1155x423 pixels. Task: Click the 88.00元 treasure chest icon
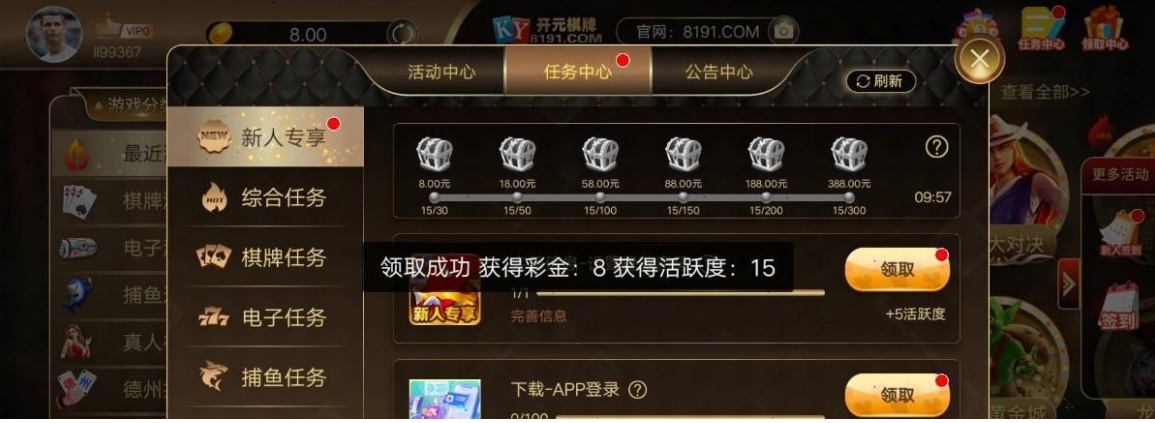683,154
